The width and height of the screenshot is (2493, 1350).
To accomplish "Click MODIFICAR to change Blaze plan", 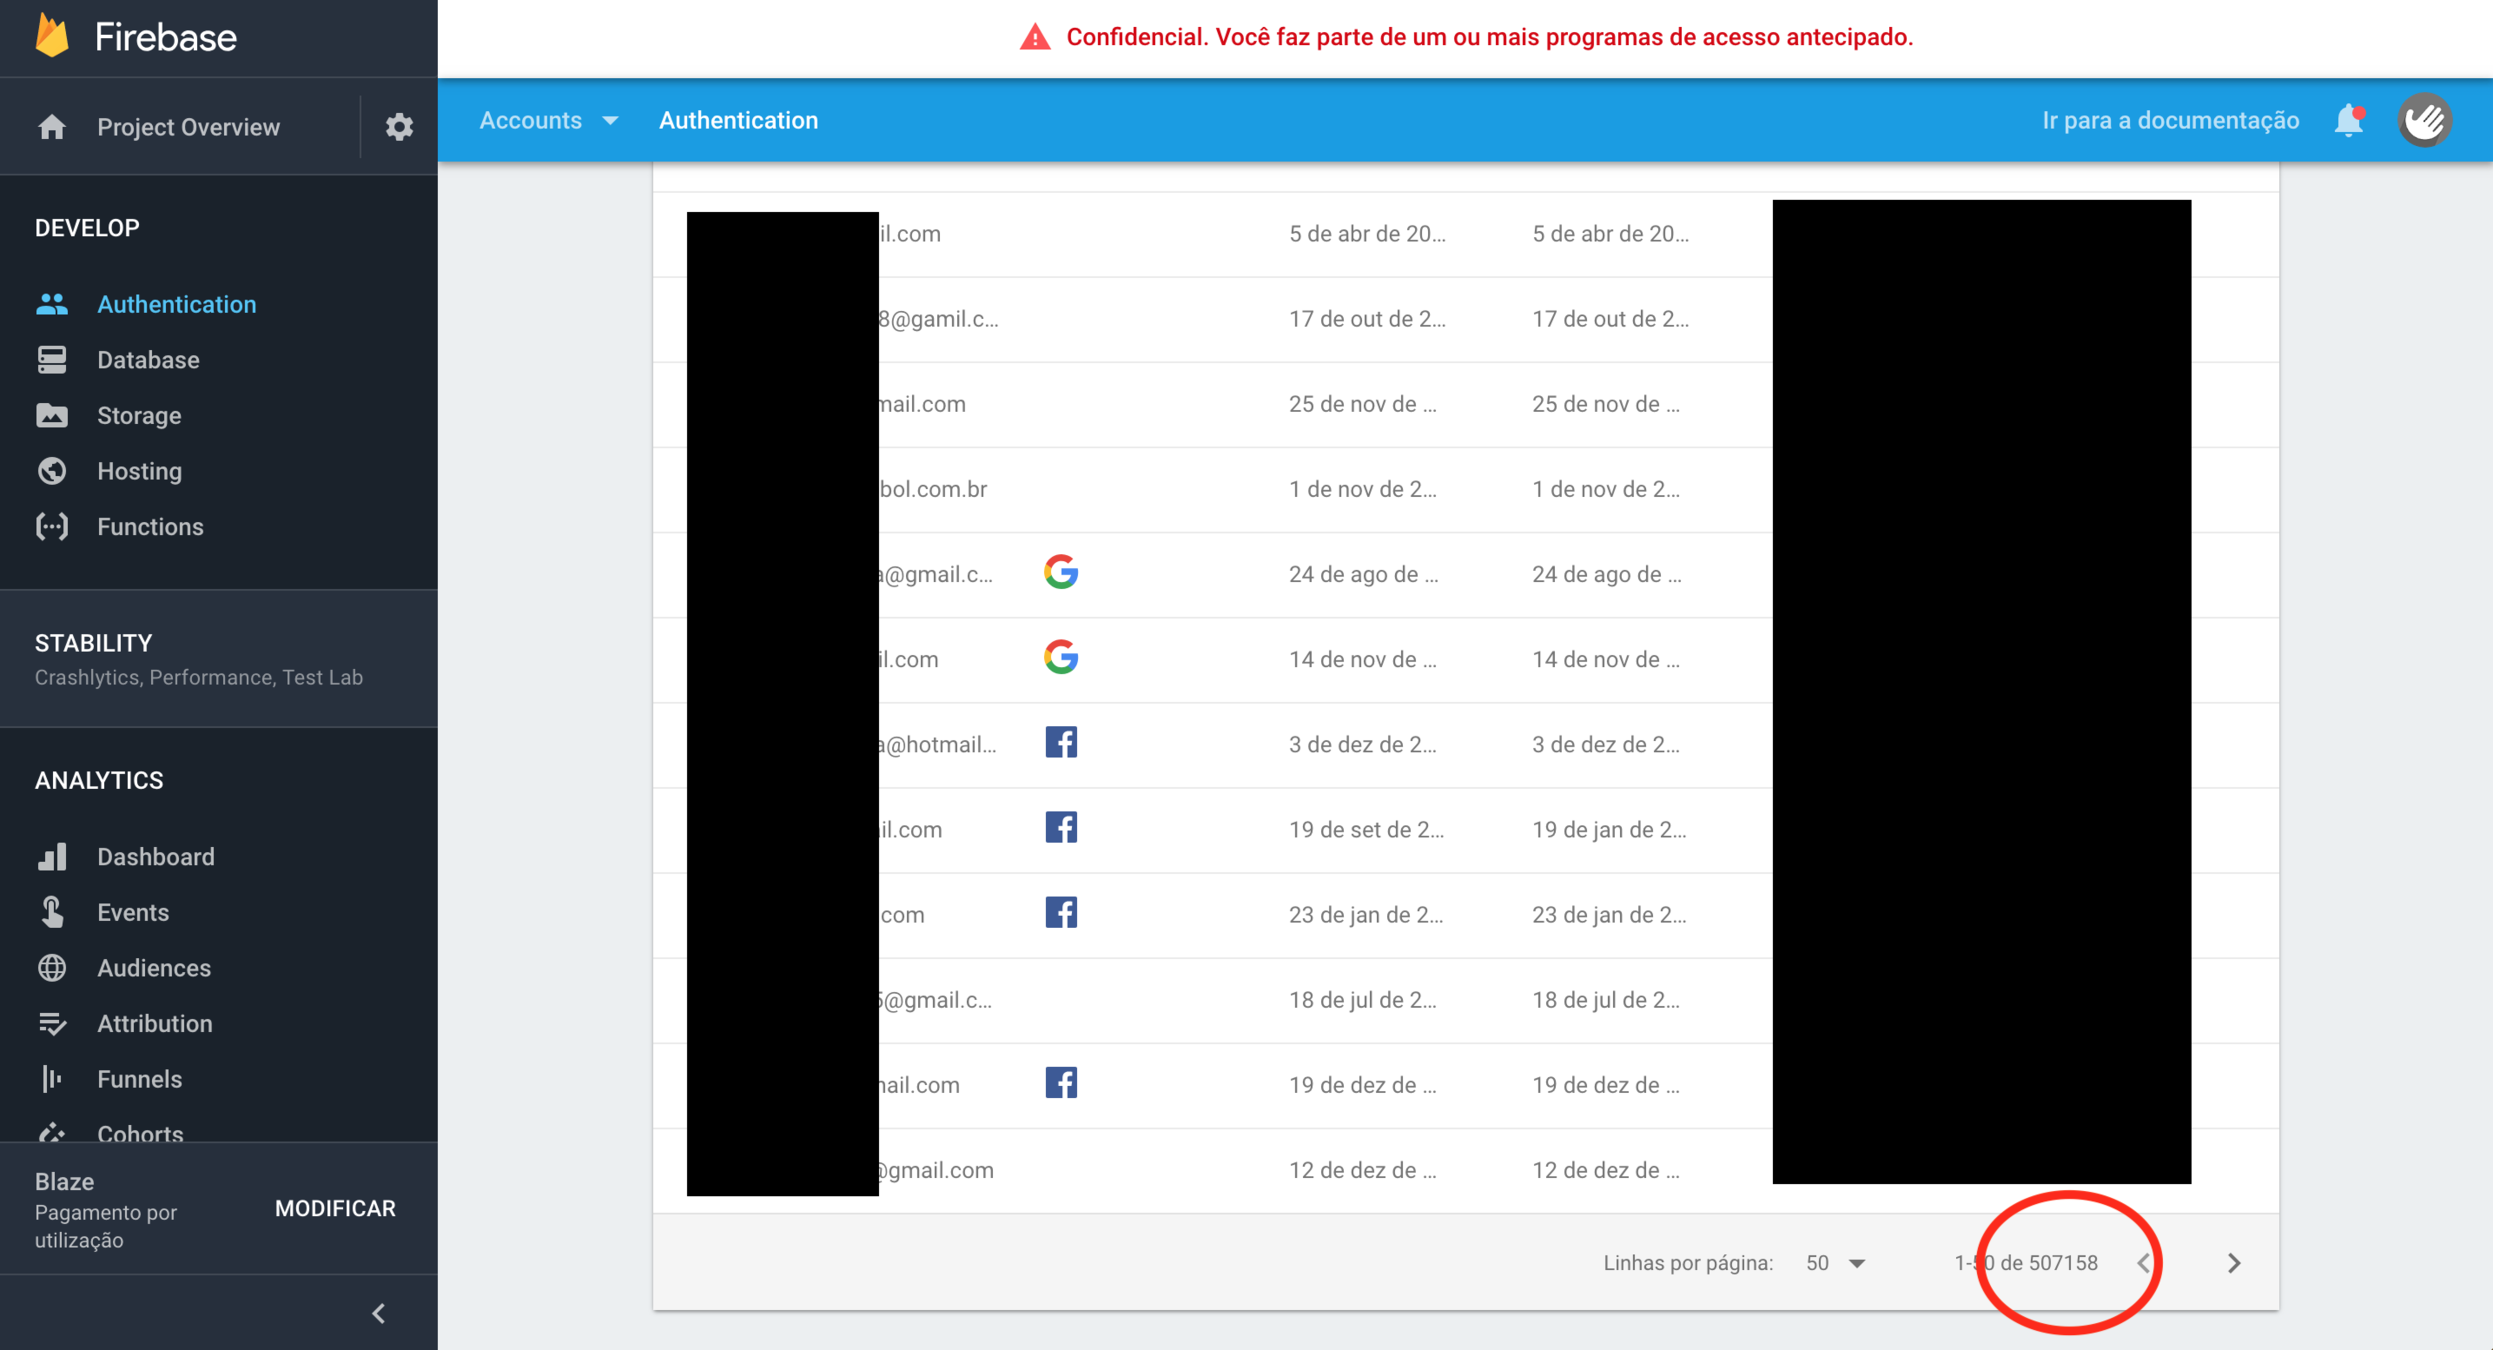I will (x=335, y=1208).
